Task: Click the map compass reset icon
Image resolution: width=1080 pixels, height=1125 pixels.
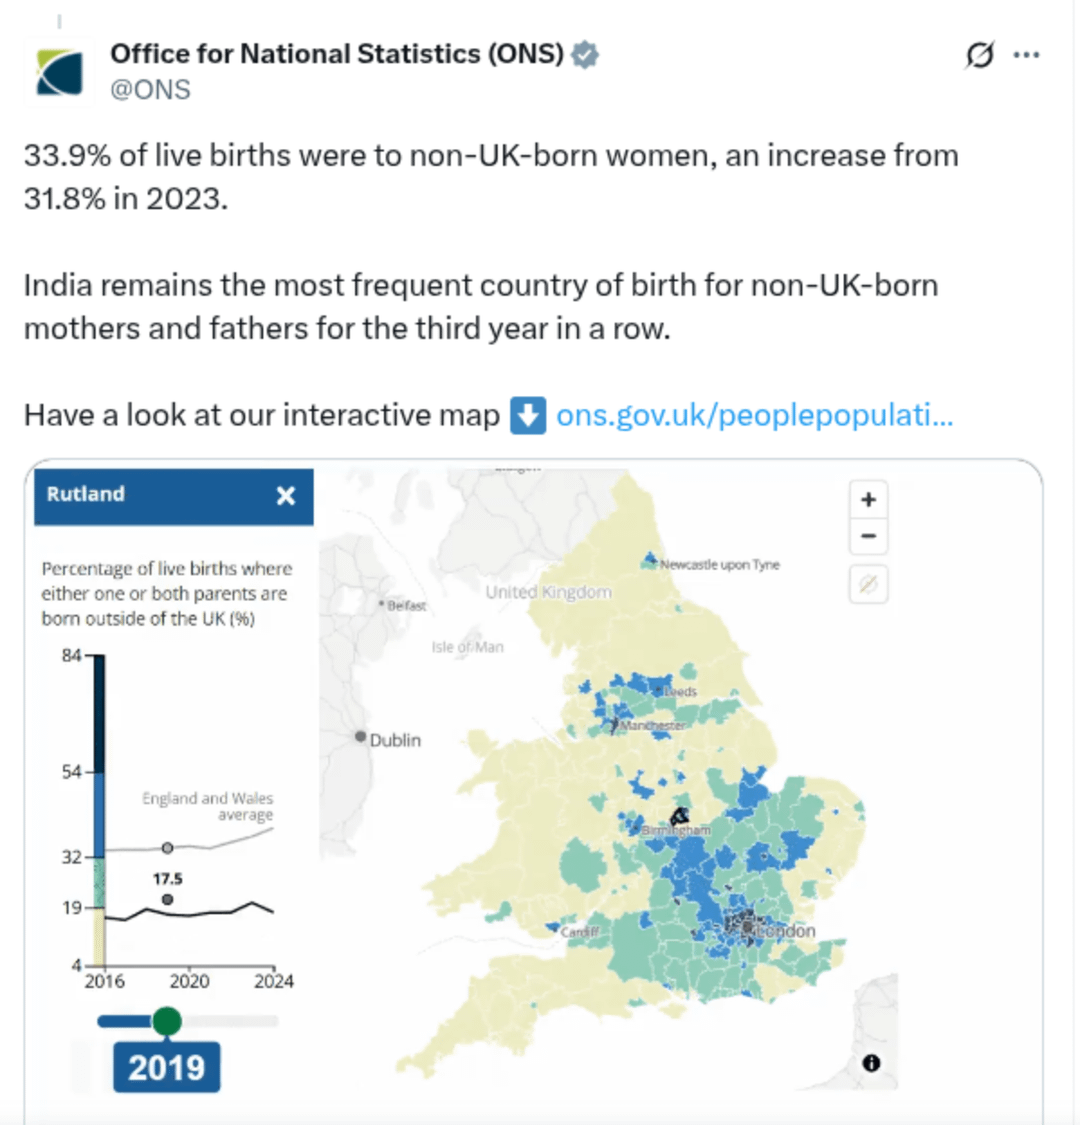Action: click(x=868, y=585)
